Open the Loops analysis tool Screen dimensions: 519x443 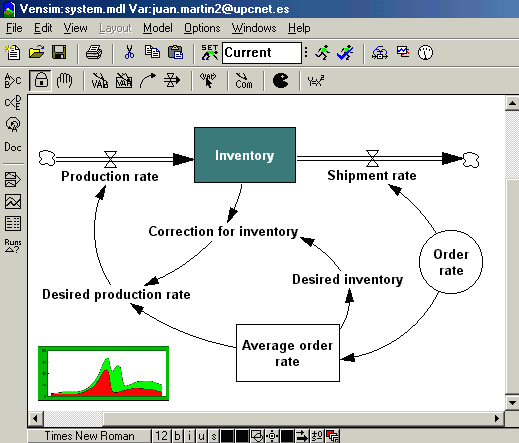(x=13, y=125)
